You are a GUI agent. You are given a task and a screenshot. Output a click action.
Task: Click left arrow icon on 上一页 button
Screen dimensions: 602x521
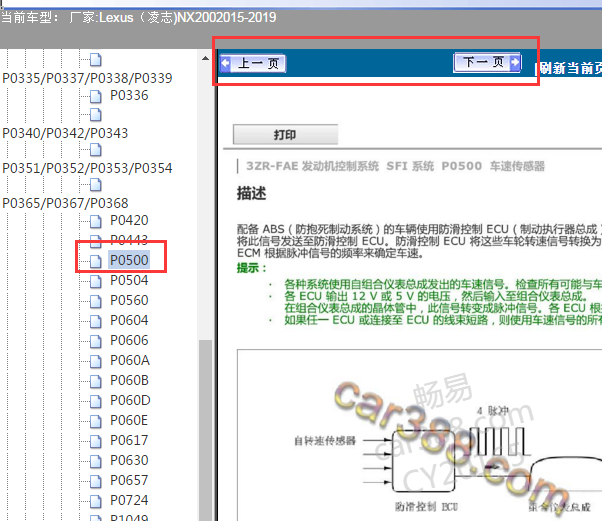[x=225, y=63]
